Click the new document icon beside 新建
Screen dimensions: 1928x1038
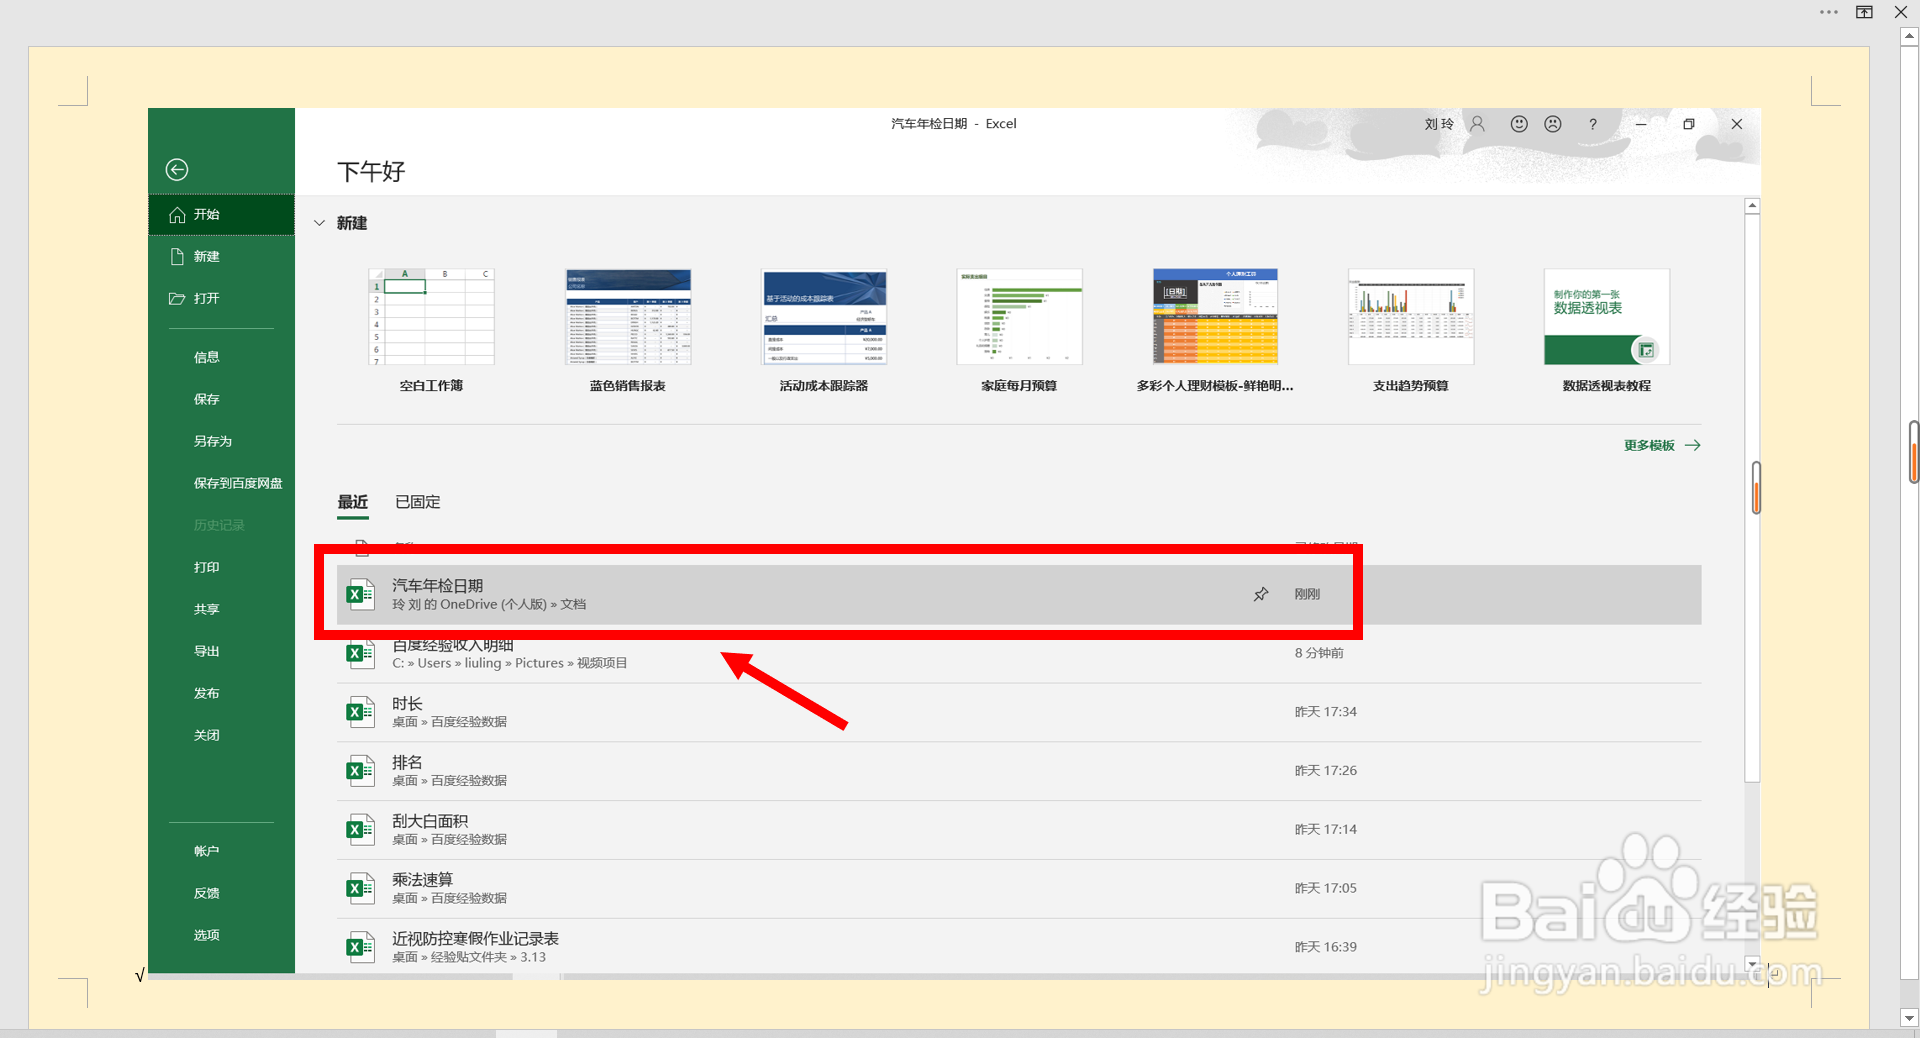pos(177,256)
